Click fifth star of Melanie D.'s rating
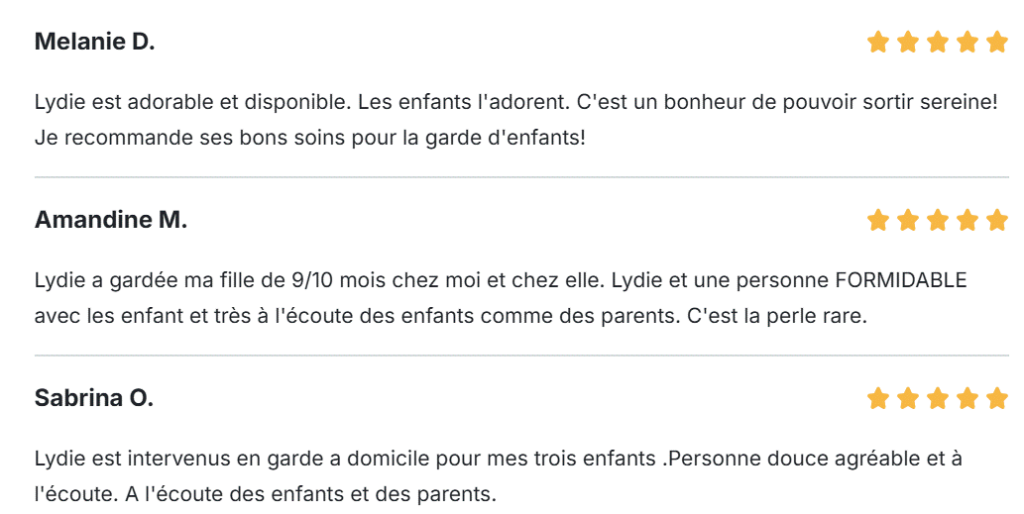1024x514 pixels. click(997, 42)
